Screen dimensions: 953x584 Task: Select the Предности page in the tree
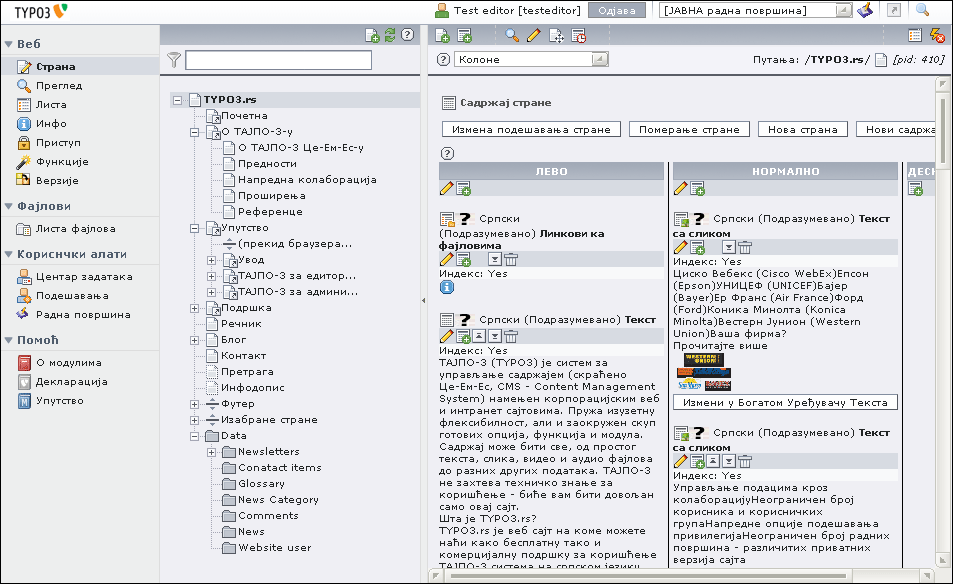(267, 163)
